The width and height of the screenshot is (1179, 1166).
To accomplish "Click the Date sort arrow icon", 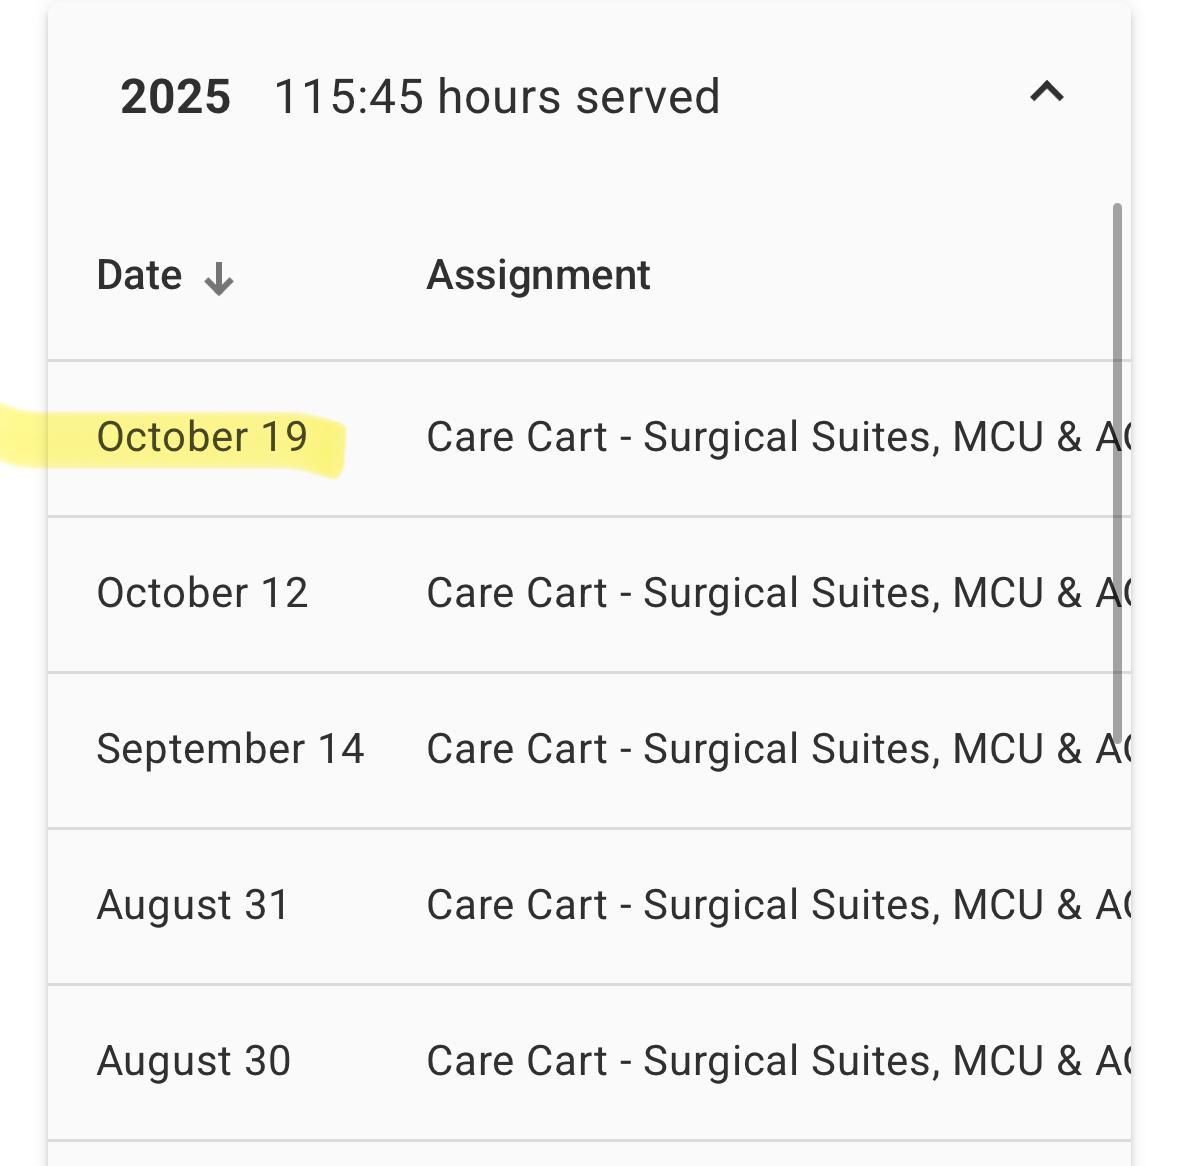I will coord(219,279).
